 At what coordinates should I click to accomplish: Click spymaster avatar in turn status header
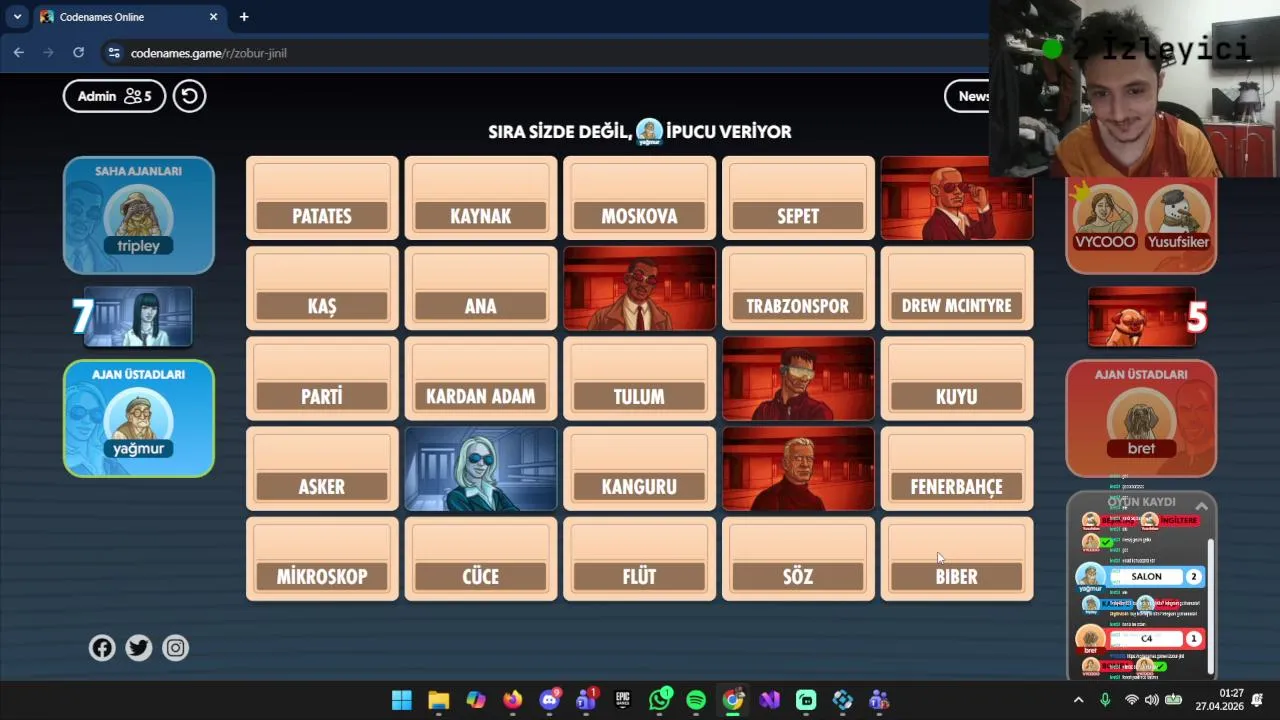tap(650, 131)
